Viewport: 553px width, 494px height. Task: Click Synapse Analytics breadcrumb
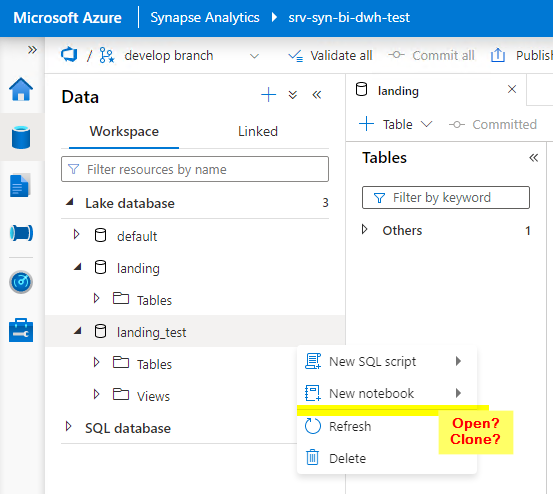205,18
